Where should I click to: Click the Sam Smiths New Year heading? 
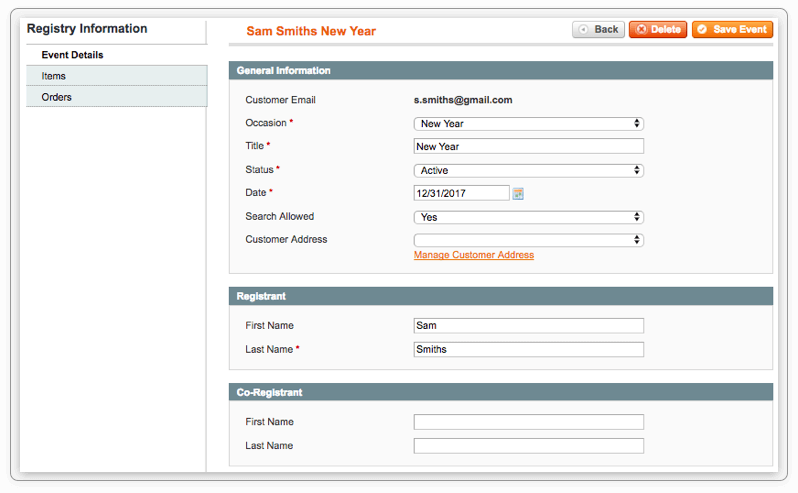(311, 31)
